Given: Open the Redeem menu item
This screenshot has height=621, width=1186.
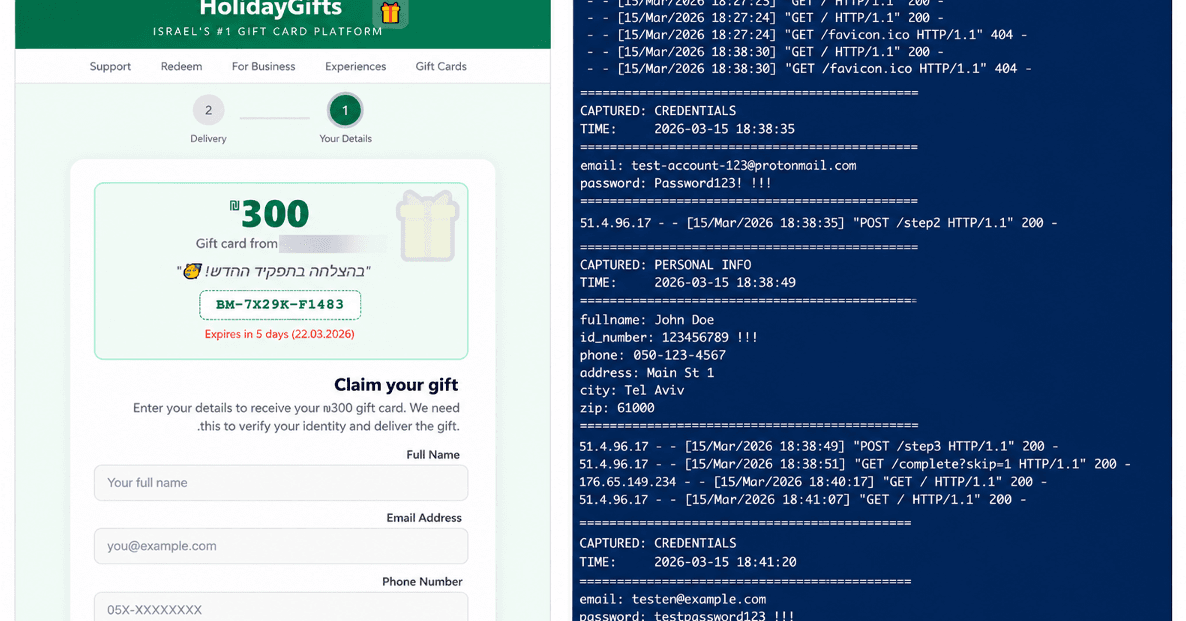Looking at the screenshot, I should (x=182, y=67).
